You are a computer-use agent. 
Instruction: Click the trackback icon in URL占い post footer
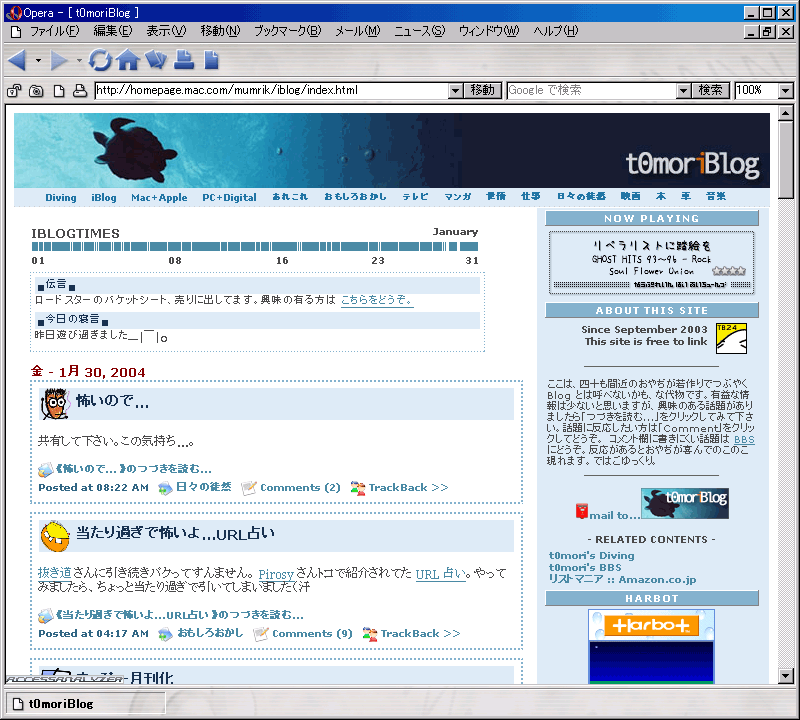[370, 634]
